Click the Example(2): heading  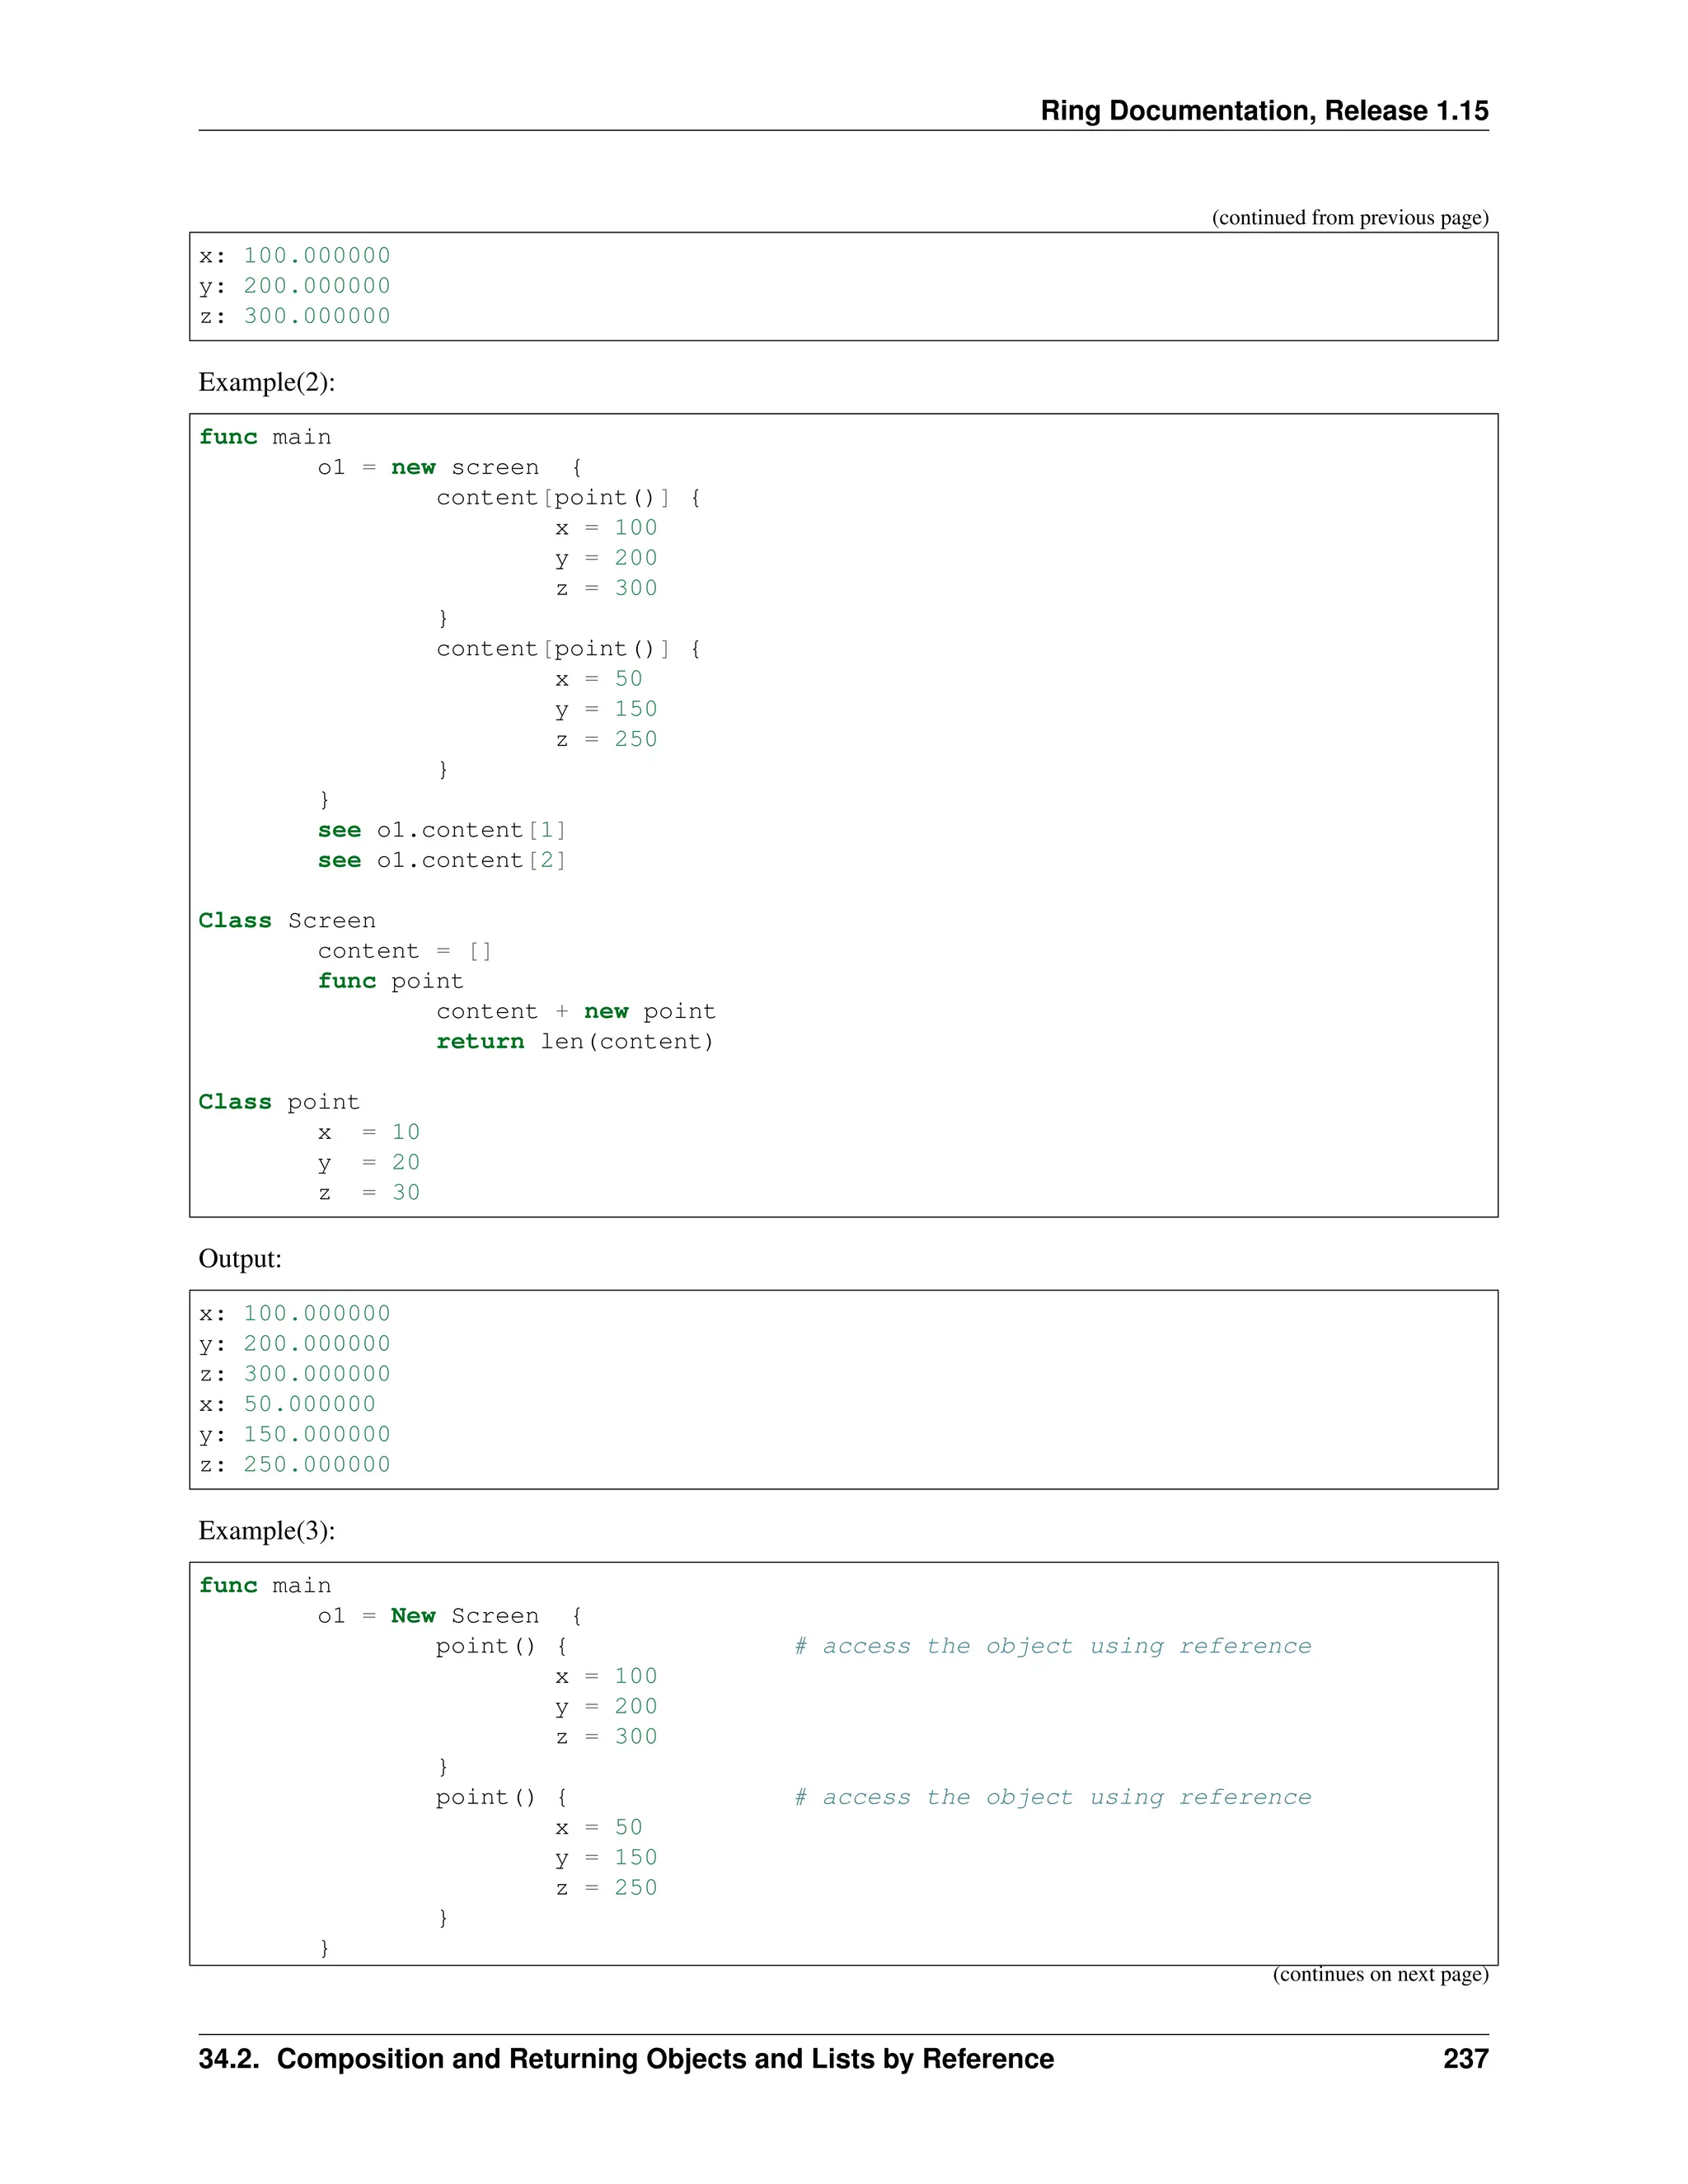tap(266, 382)
